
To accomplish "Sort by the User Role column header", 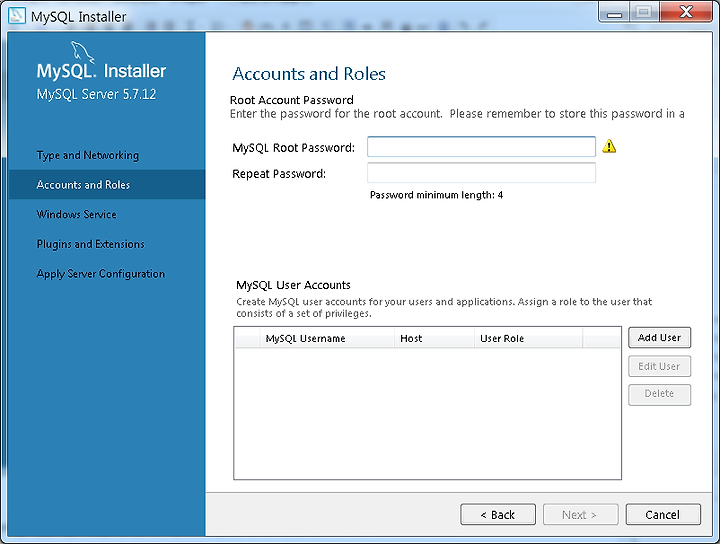I will (529, 338).
